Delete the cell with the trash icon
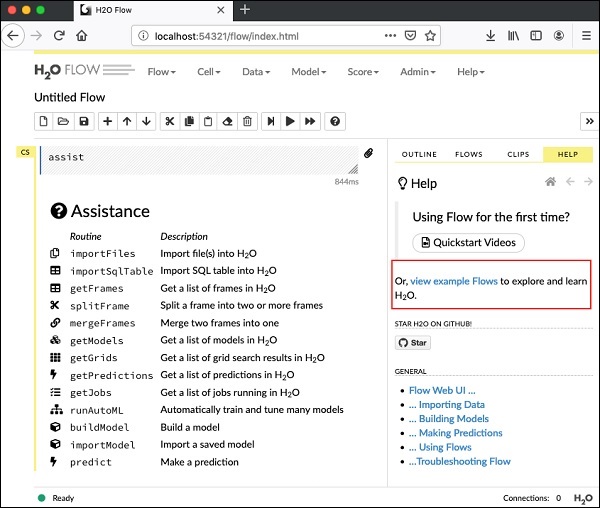This screenshot has width=600, height=508. click(x=247, y=121)
